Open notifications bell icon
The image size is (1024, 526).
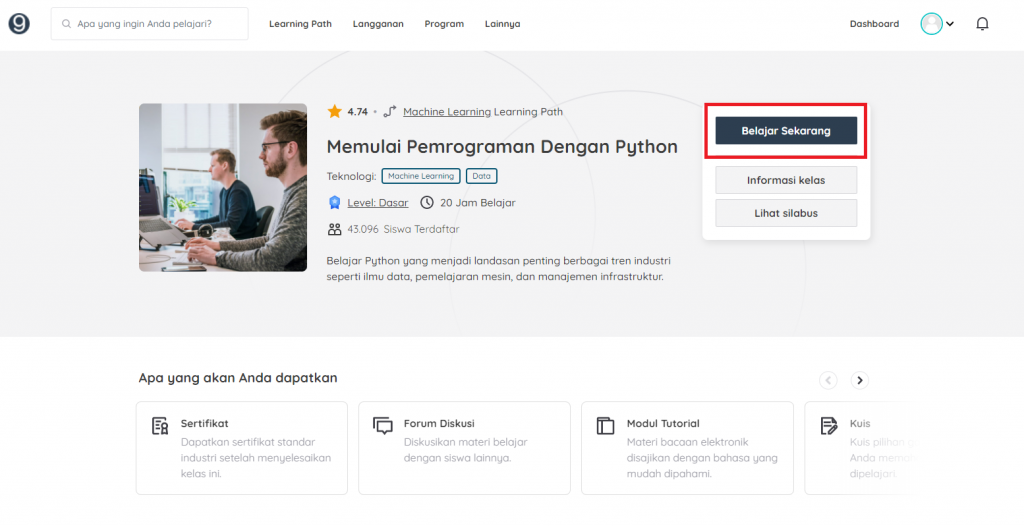click(x=982, y=24)
